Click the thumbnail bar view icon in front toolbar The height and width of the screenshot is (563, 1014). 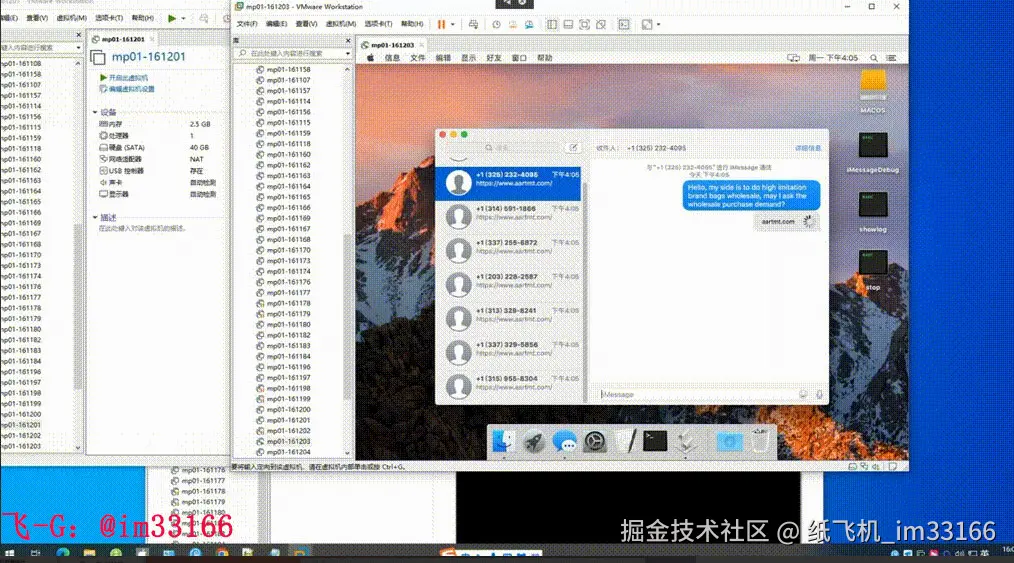click(568, 25)
